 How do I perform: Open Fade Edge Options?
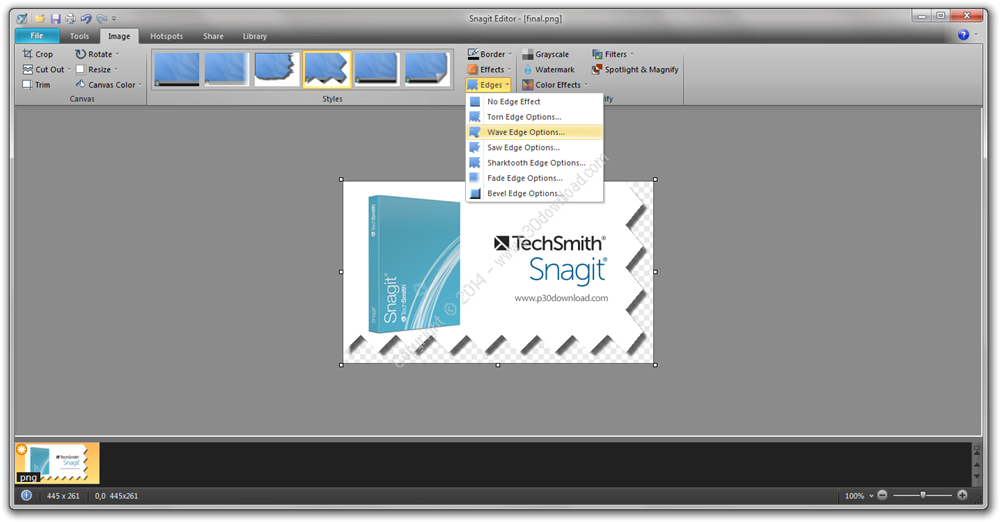click(x=534, y=178)
